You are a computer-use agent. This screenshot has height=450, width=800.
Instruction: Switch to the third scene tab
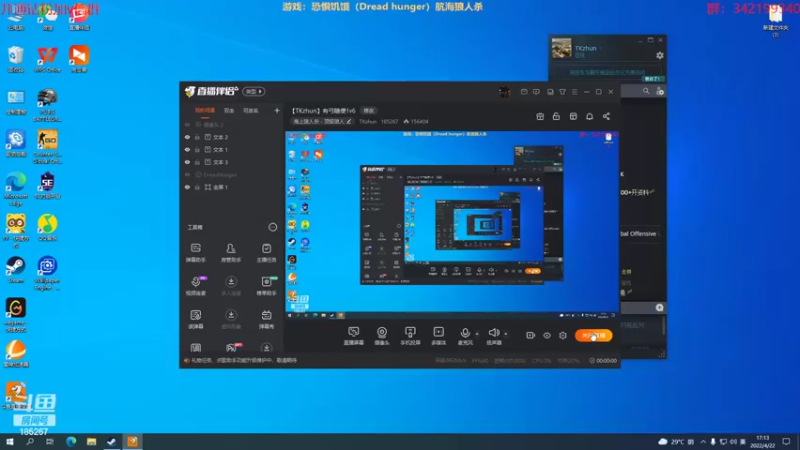point(251,111)
